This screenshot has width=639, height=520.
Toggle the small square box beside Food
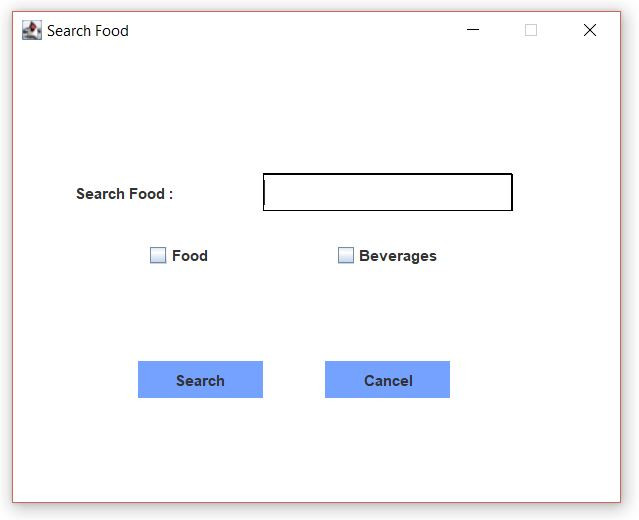click(x=158, y=256)
